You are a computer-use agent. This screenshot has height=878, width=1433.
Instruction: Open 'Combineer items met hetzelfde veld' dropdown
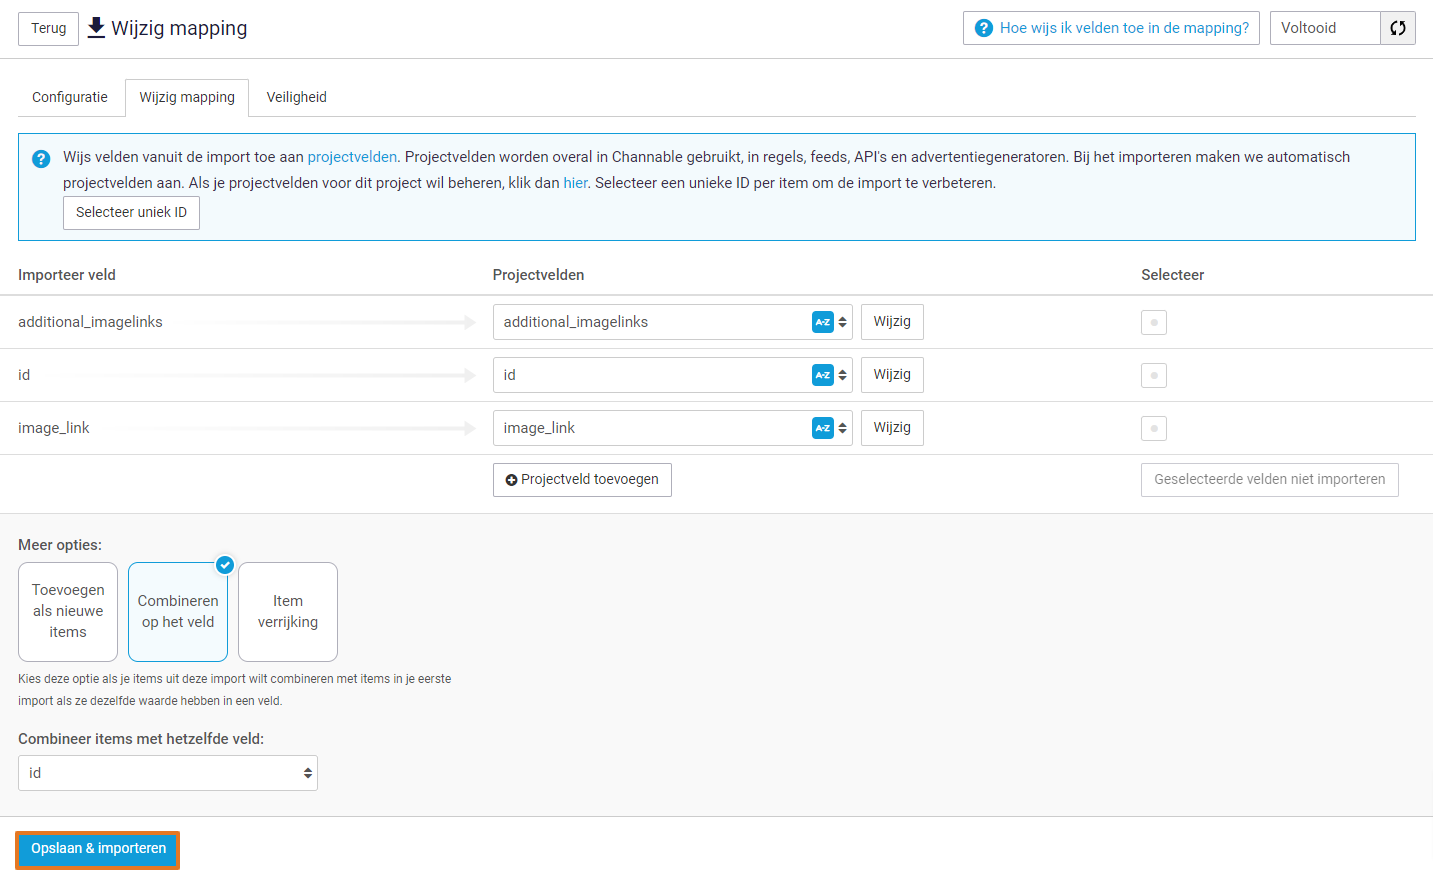(x=168, y=773)
